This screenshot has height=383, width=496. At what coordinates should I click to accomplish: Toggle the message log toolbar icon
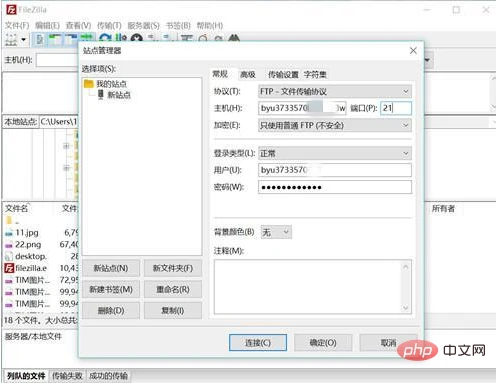[39, 40]
